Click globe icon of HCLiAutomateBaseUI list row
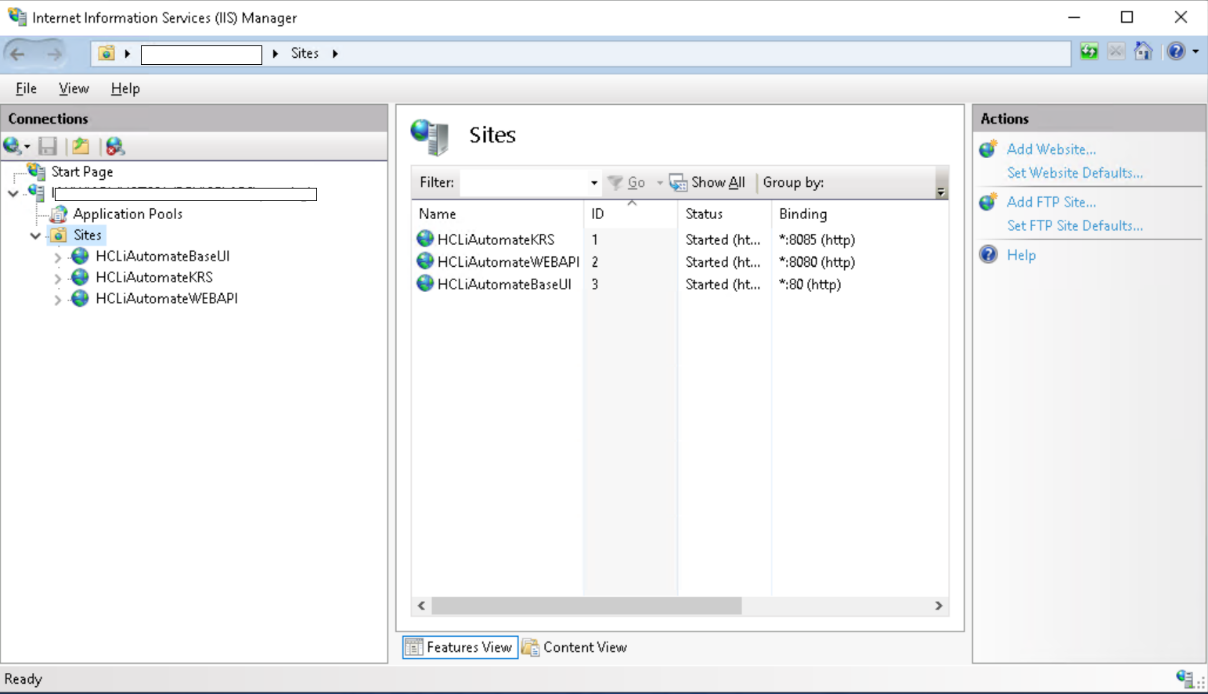The height and width of the screenshot is (694, 1208). (x=425, y=284)
